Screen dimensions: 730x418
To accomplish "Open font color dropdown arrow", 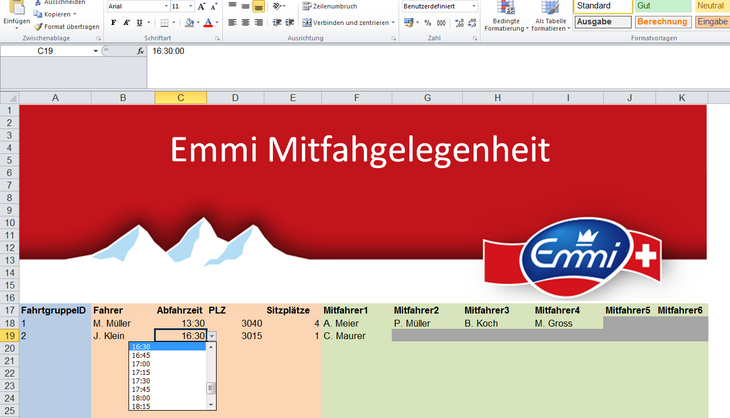I will click(217, 22).
